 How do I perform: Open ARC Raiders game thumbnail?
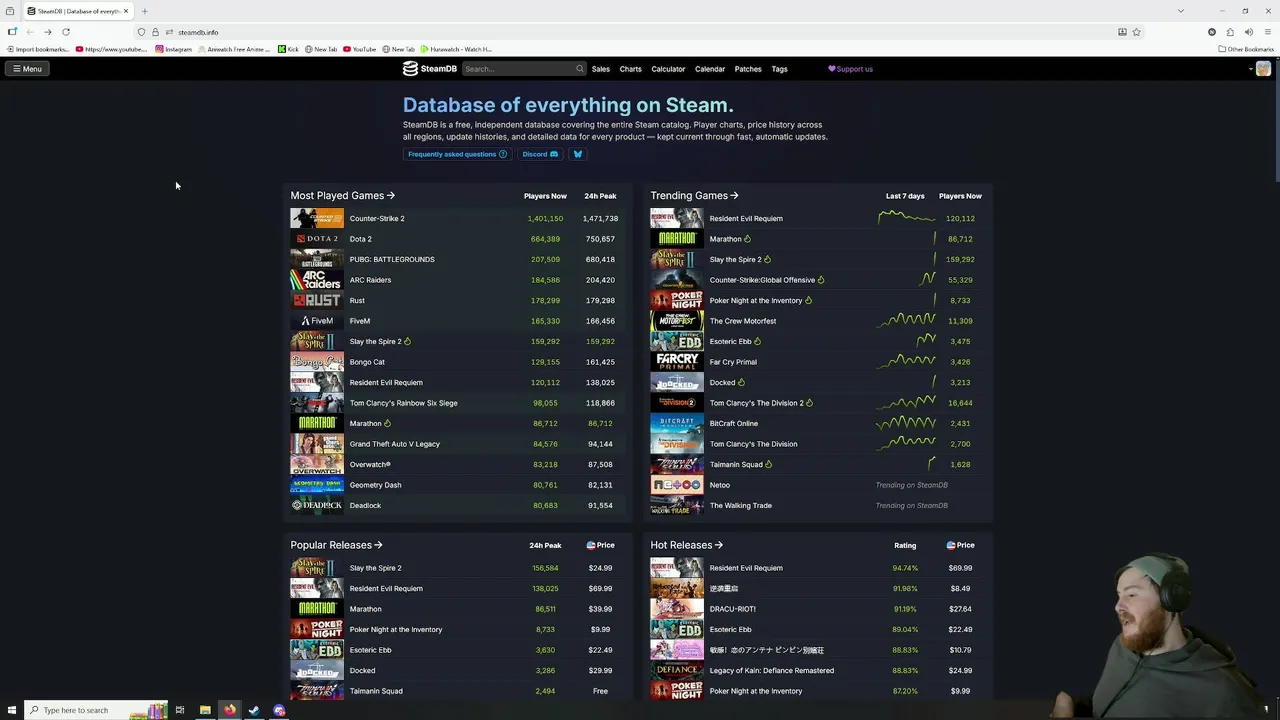[316, 280]
